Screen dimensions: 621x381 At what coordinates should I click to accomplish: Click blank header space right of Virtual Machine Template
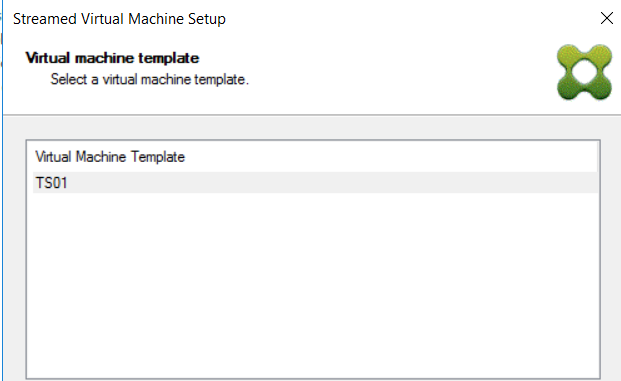click(x=392, y=157)
